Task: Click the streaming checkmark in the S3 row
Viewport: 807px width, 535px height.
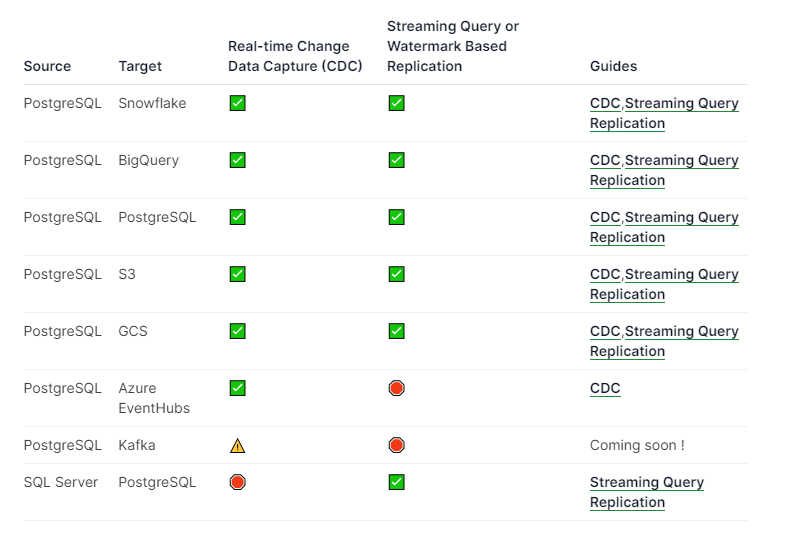Action: (396, 274)
